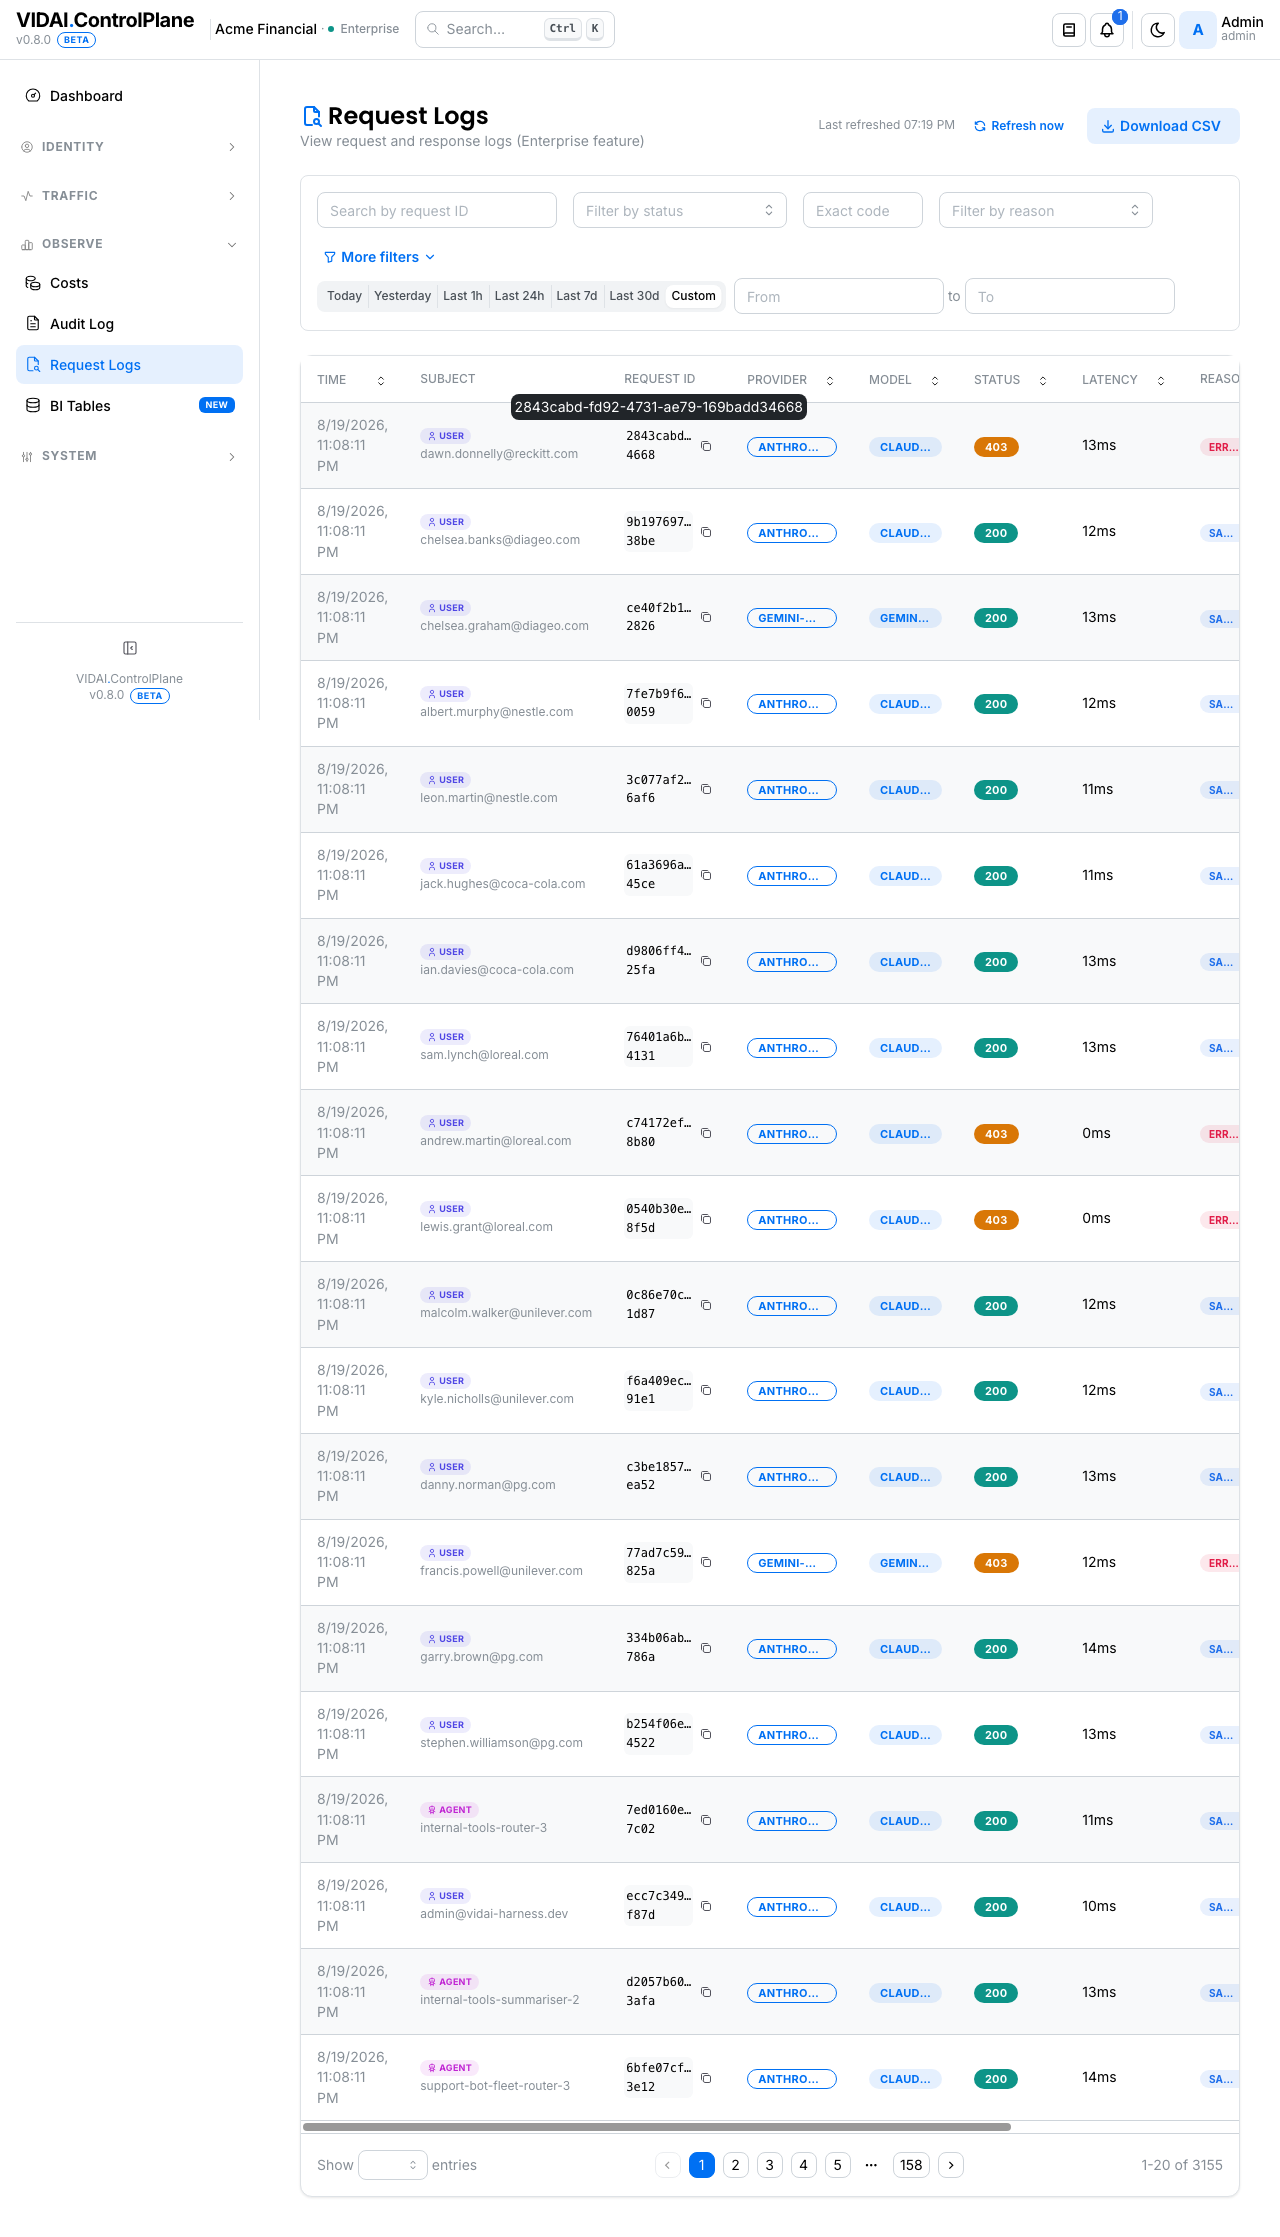Select Last 30d time range

(634, 296)
